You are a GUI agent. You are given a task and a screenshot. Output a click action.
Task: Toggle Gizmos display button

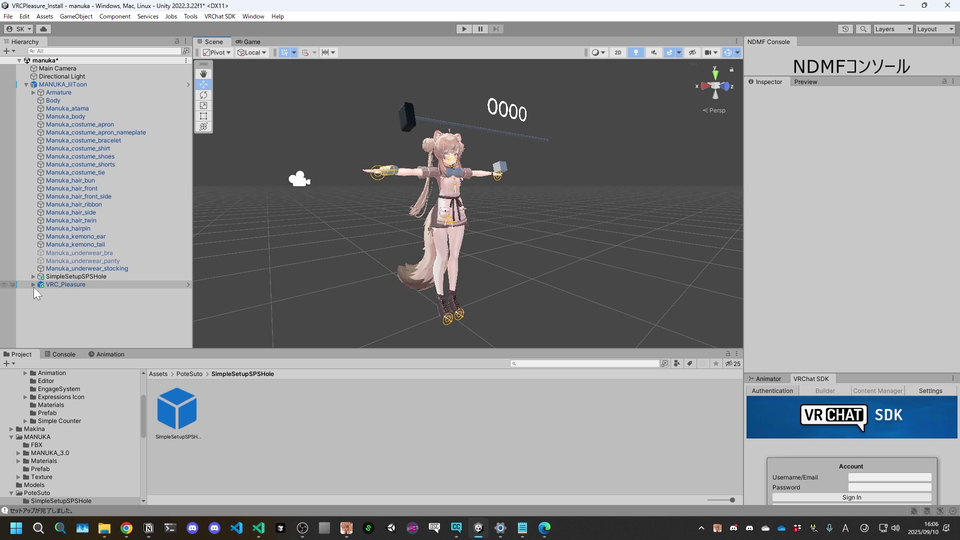[x=727, y=53]
